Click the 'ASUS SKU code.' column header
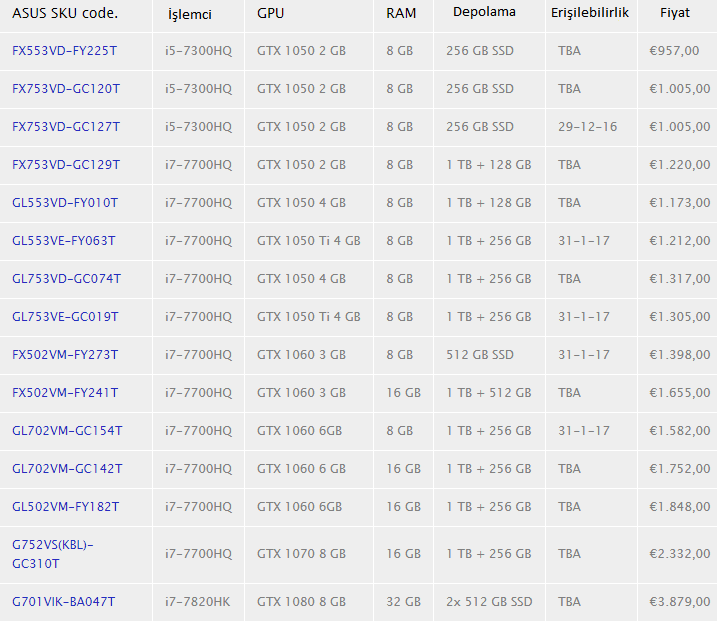This screenshot has width=717, height=621. (65, 13)
